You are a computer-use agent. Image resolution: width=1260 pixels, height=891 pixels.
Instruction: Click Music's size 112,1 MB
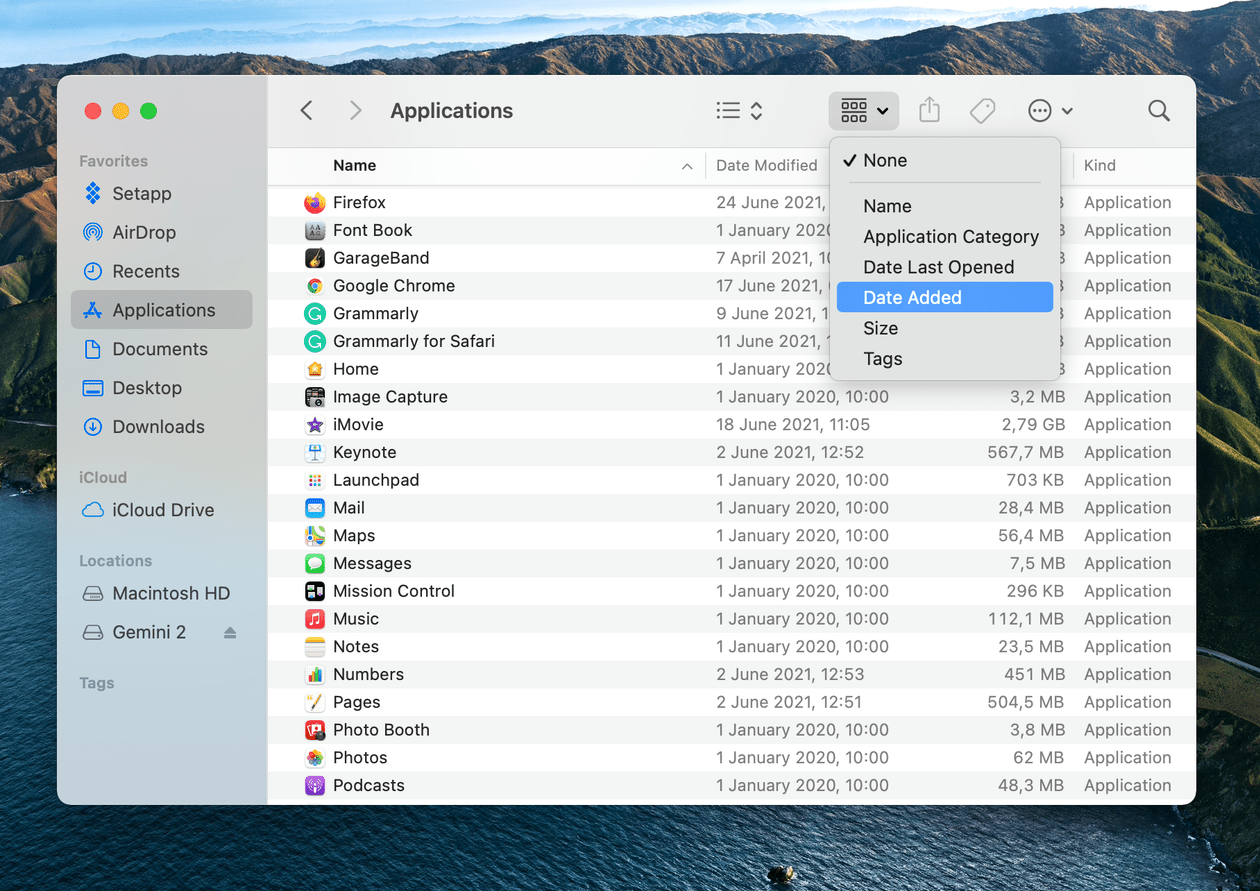coord(1026,619)
